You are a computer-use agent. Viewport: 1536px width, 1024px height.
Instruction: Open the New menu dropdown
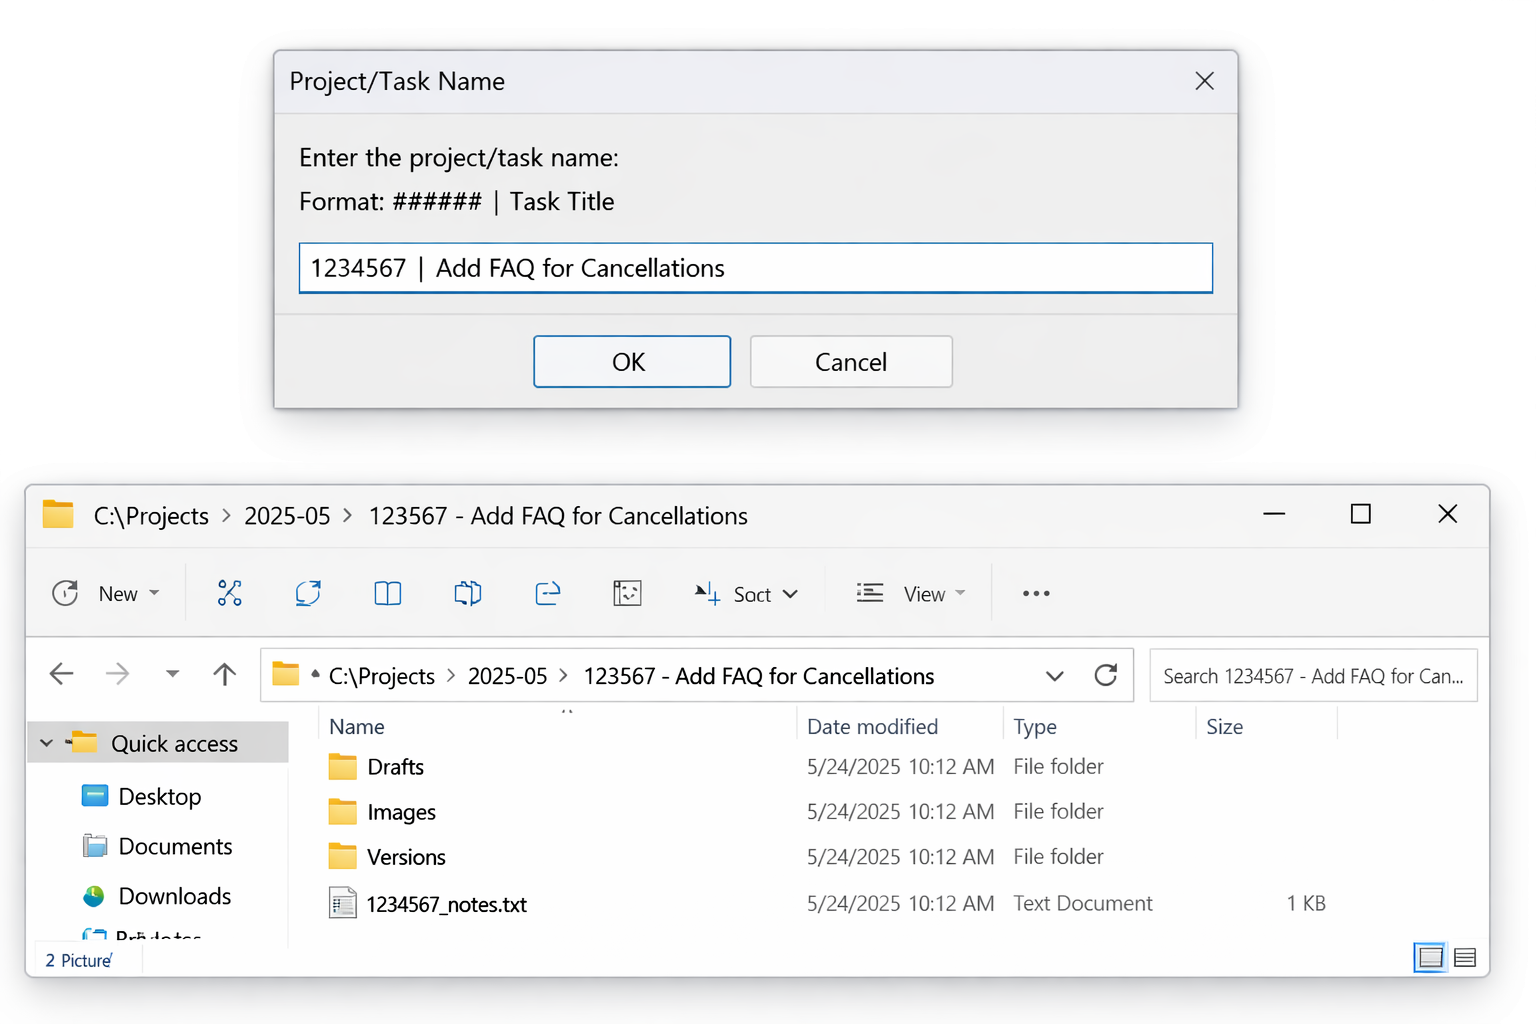pyautogui.click(x=156, y=593)
